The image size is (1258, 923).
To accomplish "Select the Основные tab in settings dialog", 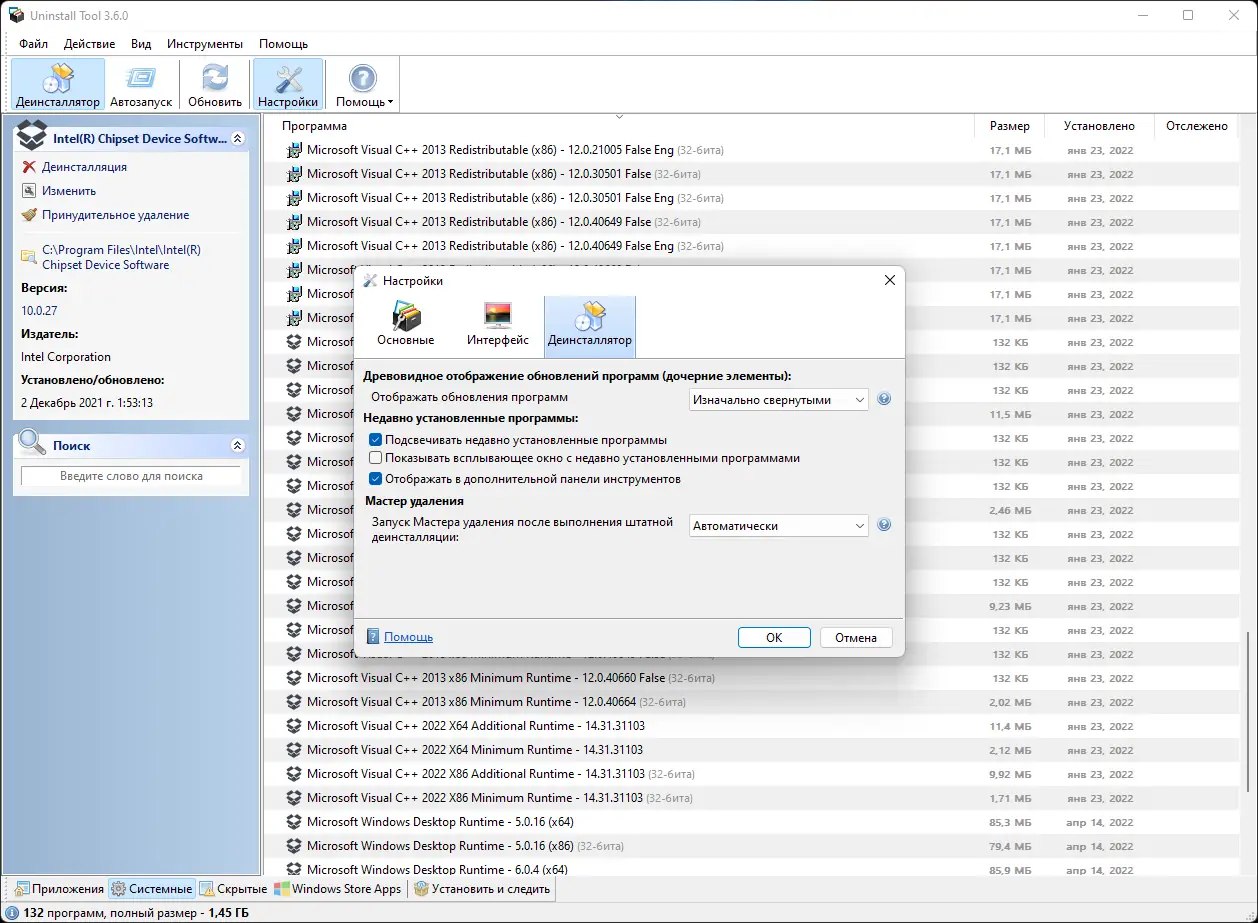I will (x=406, y=324).
